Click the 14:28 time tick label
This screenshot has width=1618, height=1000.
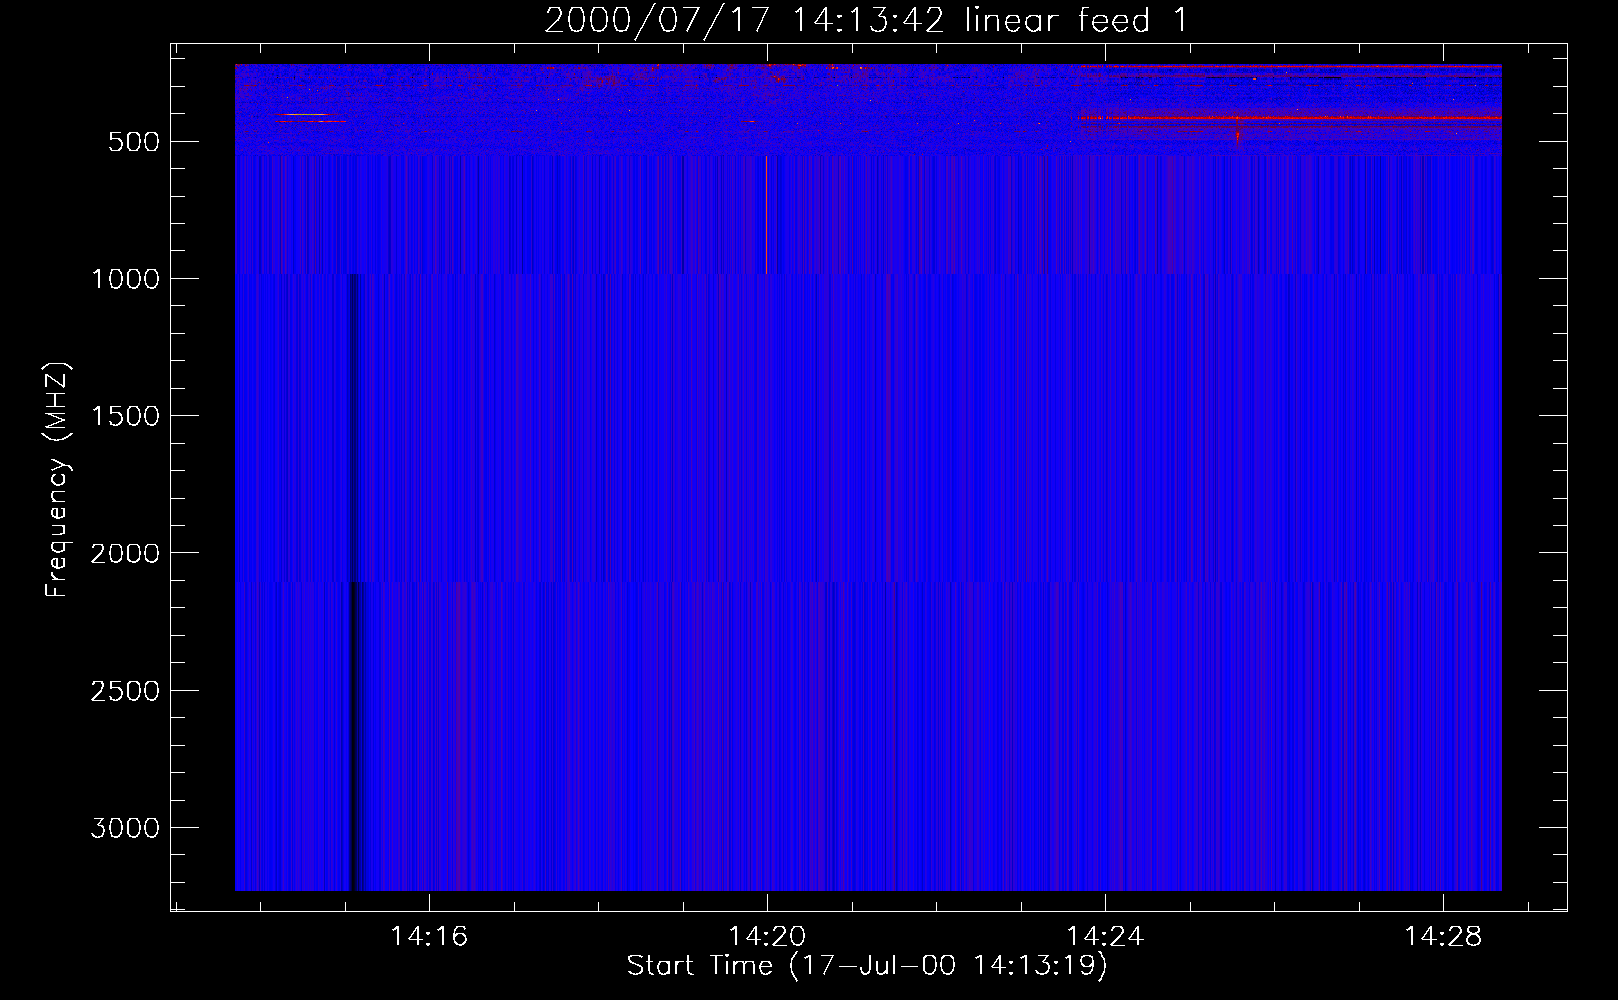click(1443, 937)
